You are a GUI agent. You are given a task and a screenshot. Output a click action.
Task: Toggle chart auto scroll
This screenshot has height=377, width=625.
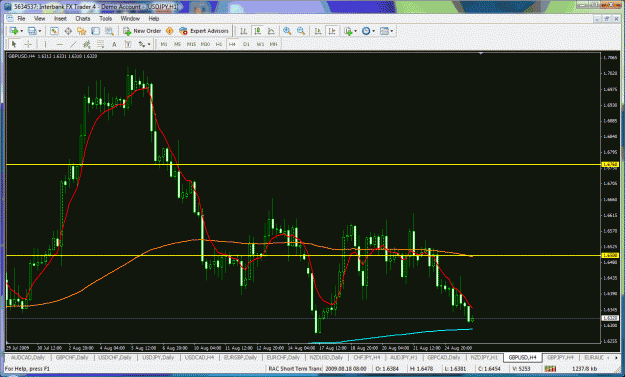318,31
